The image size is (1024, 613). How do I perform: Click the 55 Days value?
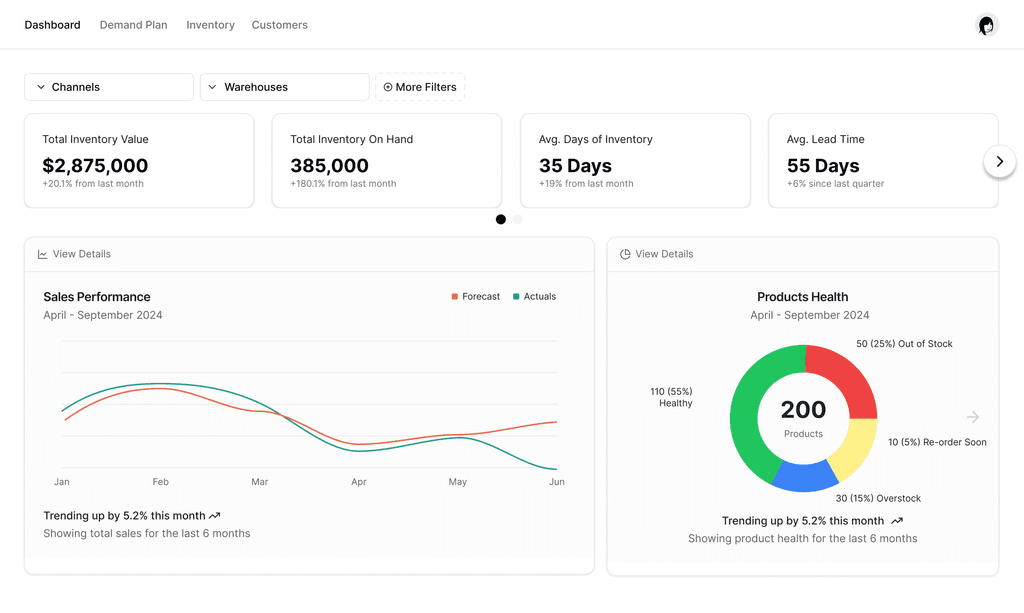pyautogui.click(x=823, y=166)
